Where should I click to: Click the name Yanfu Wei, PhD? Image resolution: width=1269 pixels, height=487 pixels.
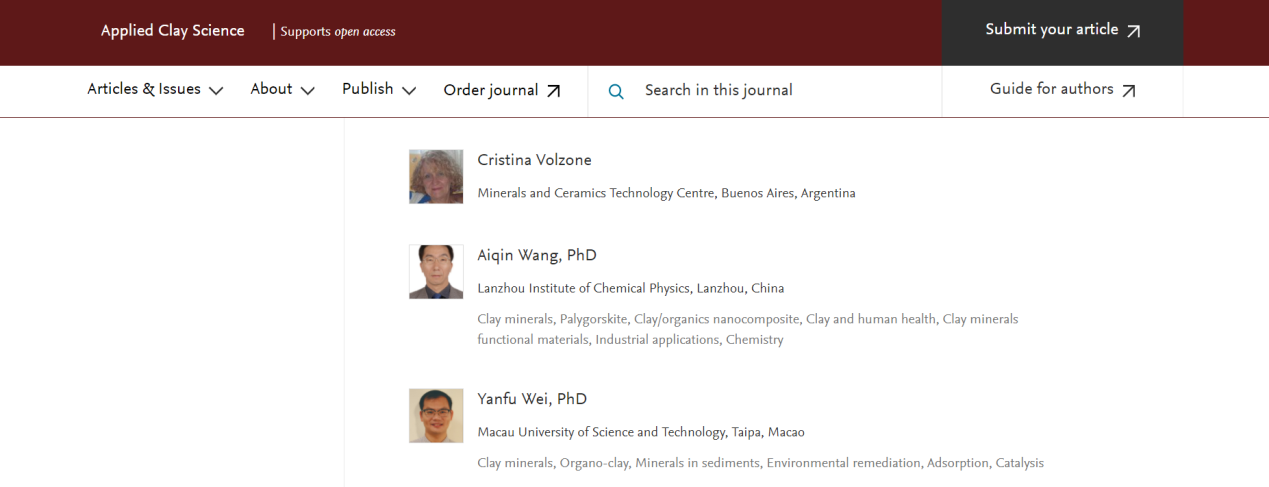(532, 399)
